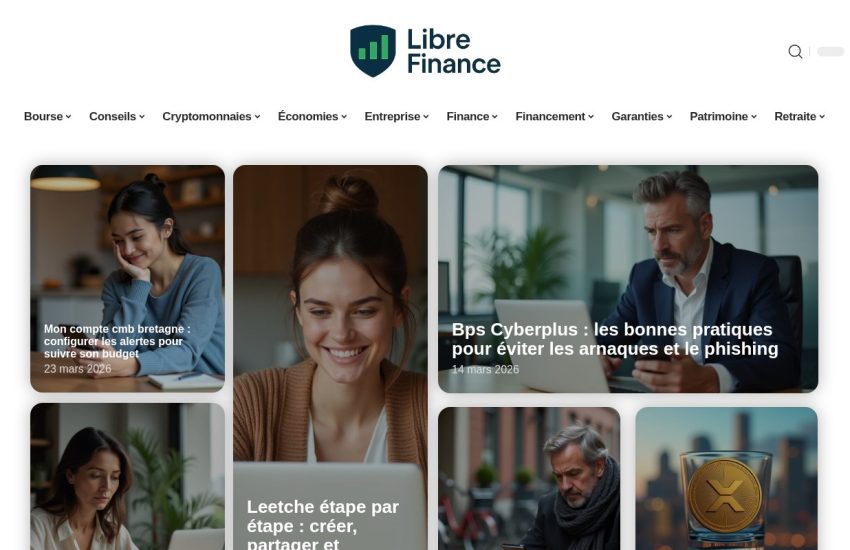Open thumbnail of woman in white blouse

click(127, 476)
